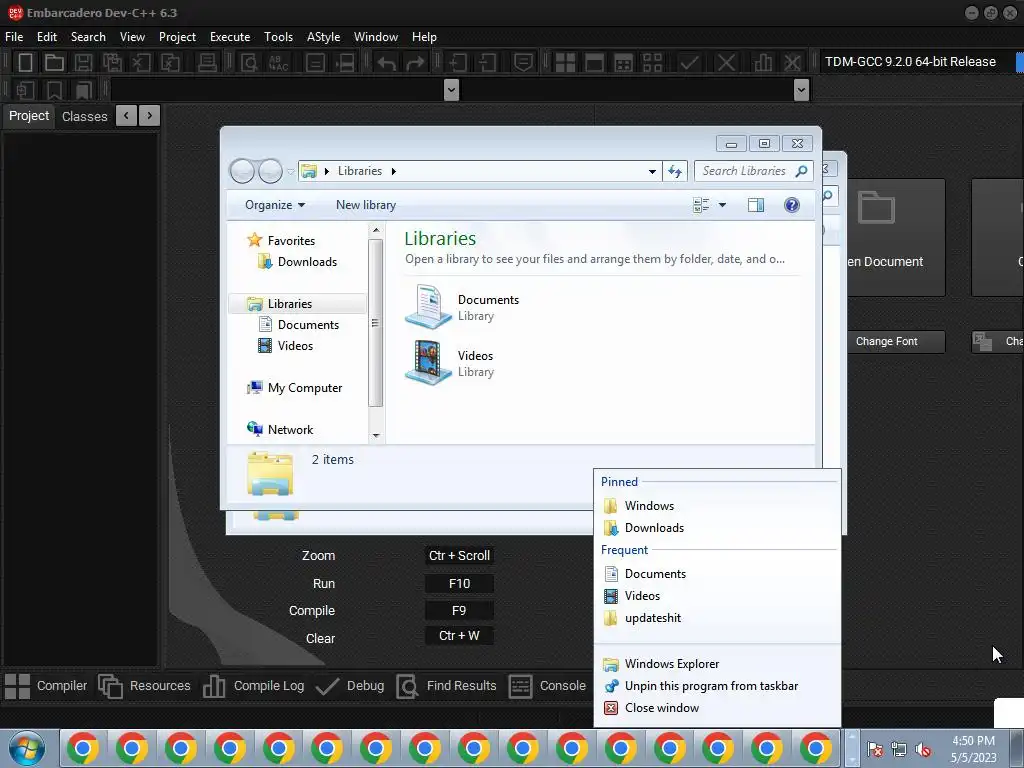Open pinned Windows folder in jump list
Viewport: 1024px width, 768px height.
[x=716, y=505]
